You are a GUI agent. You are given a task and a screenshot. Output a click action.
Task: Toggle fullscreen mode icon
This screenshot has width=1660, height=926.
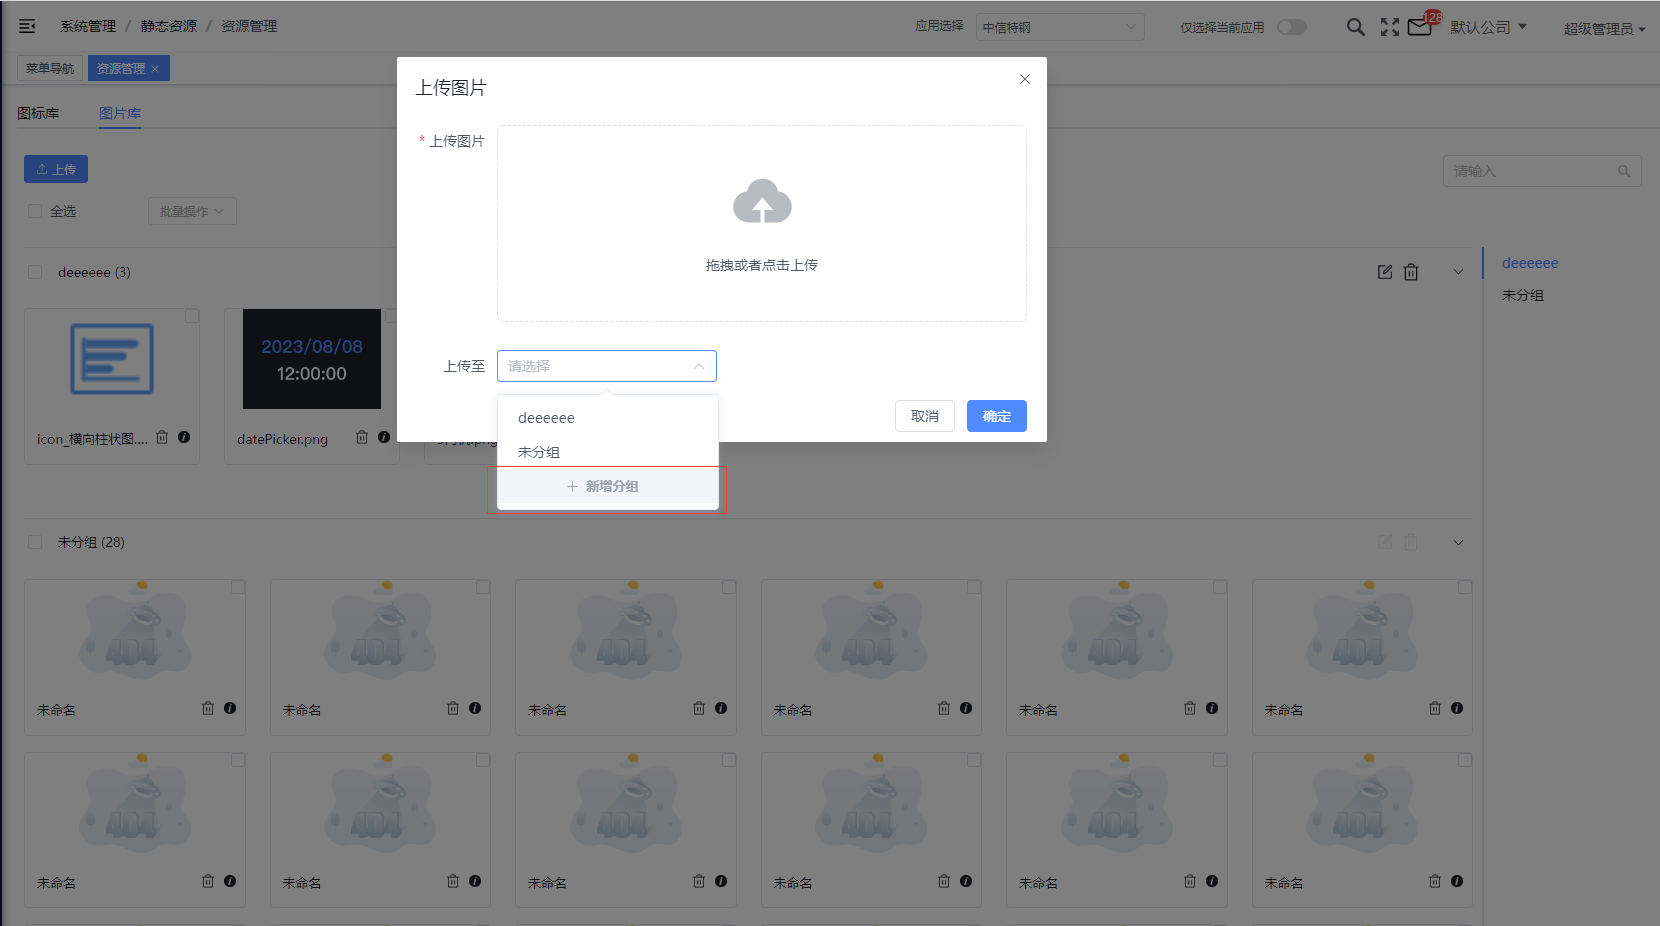(x=1390, y=27)
